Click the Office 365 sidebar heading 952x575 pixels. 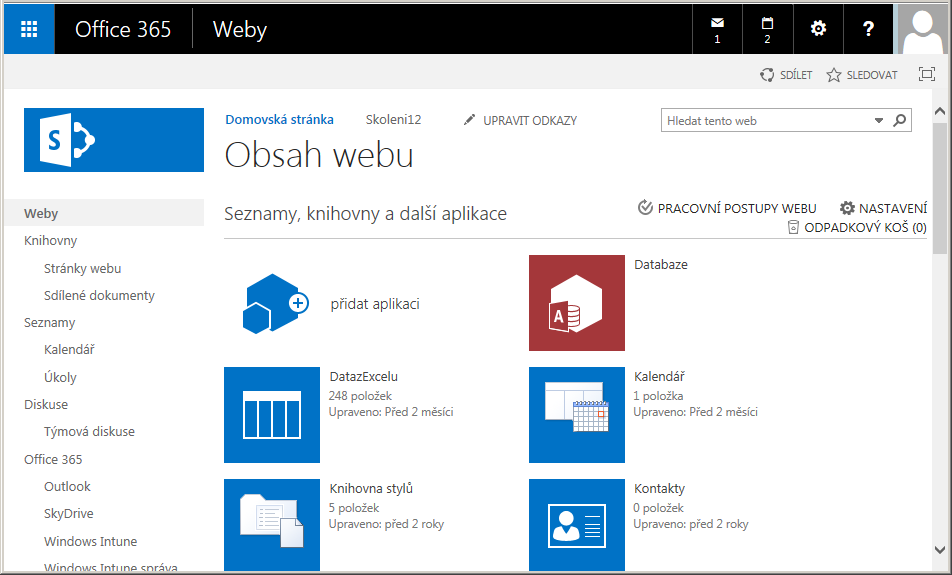pos(53,459)
